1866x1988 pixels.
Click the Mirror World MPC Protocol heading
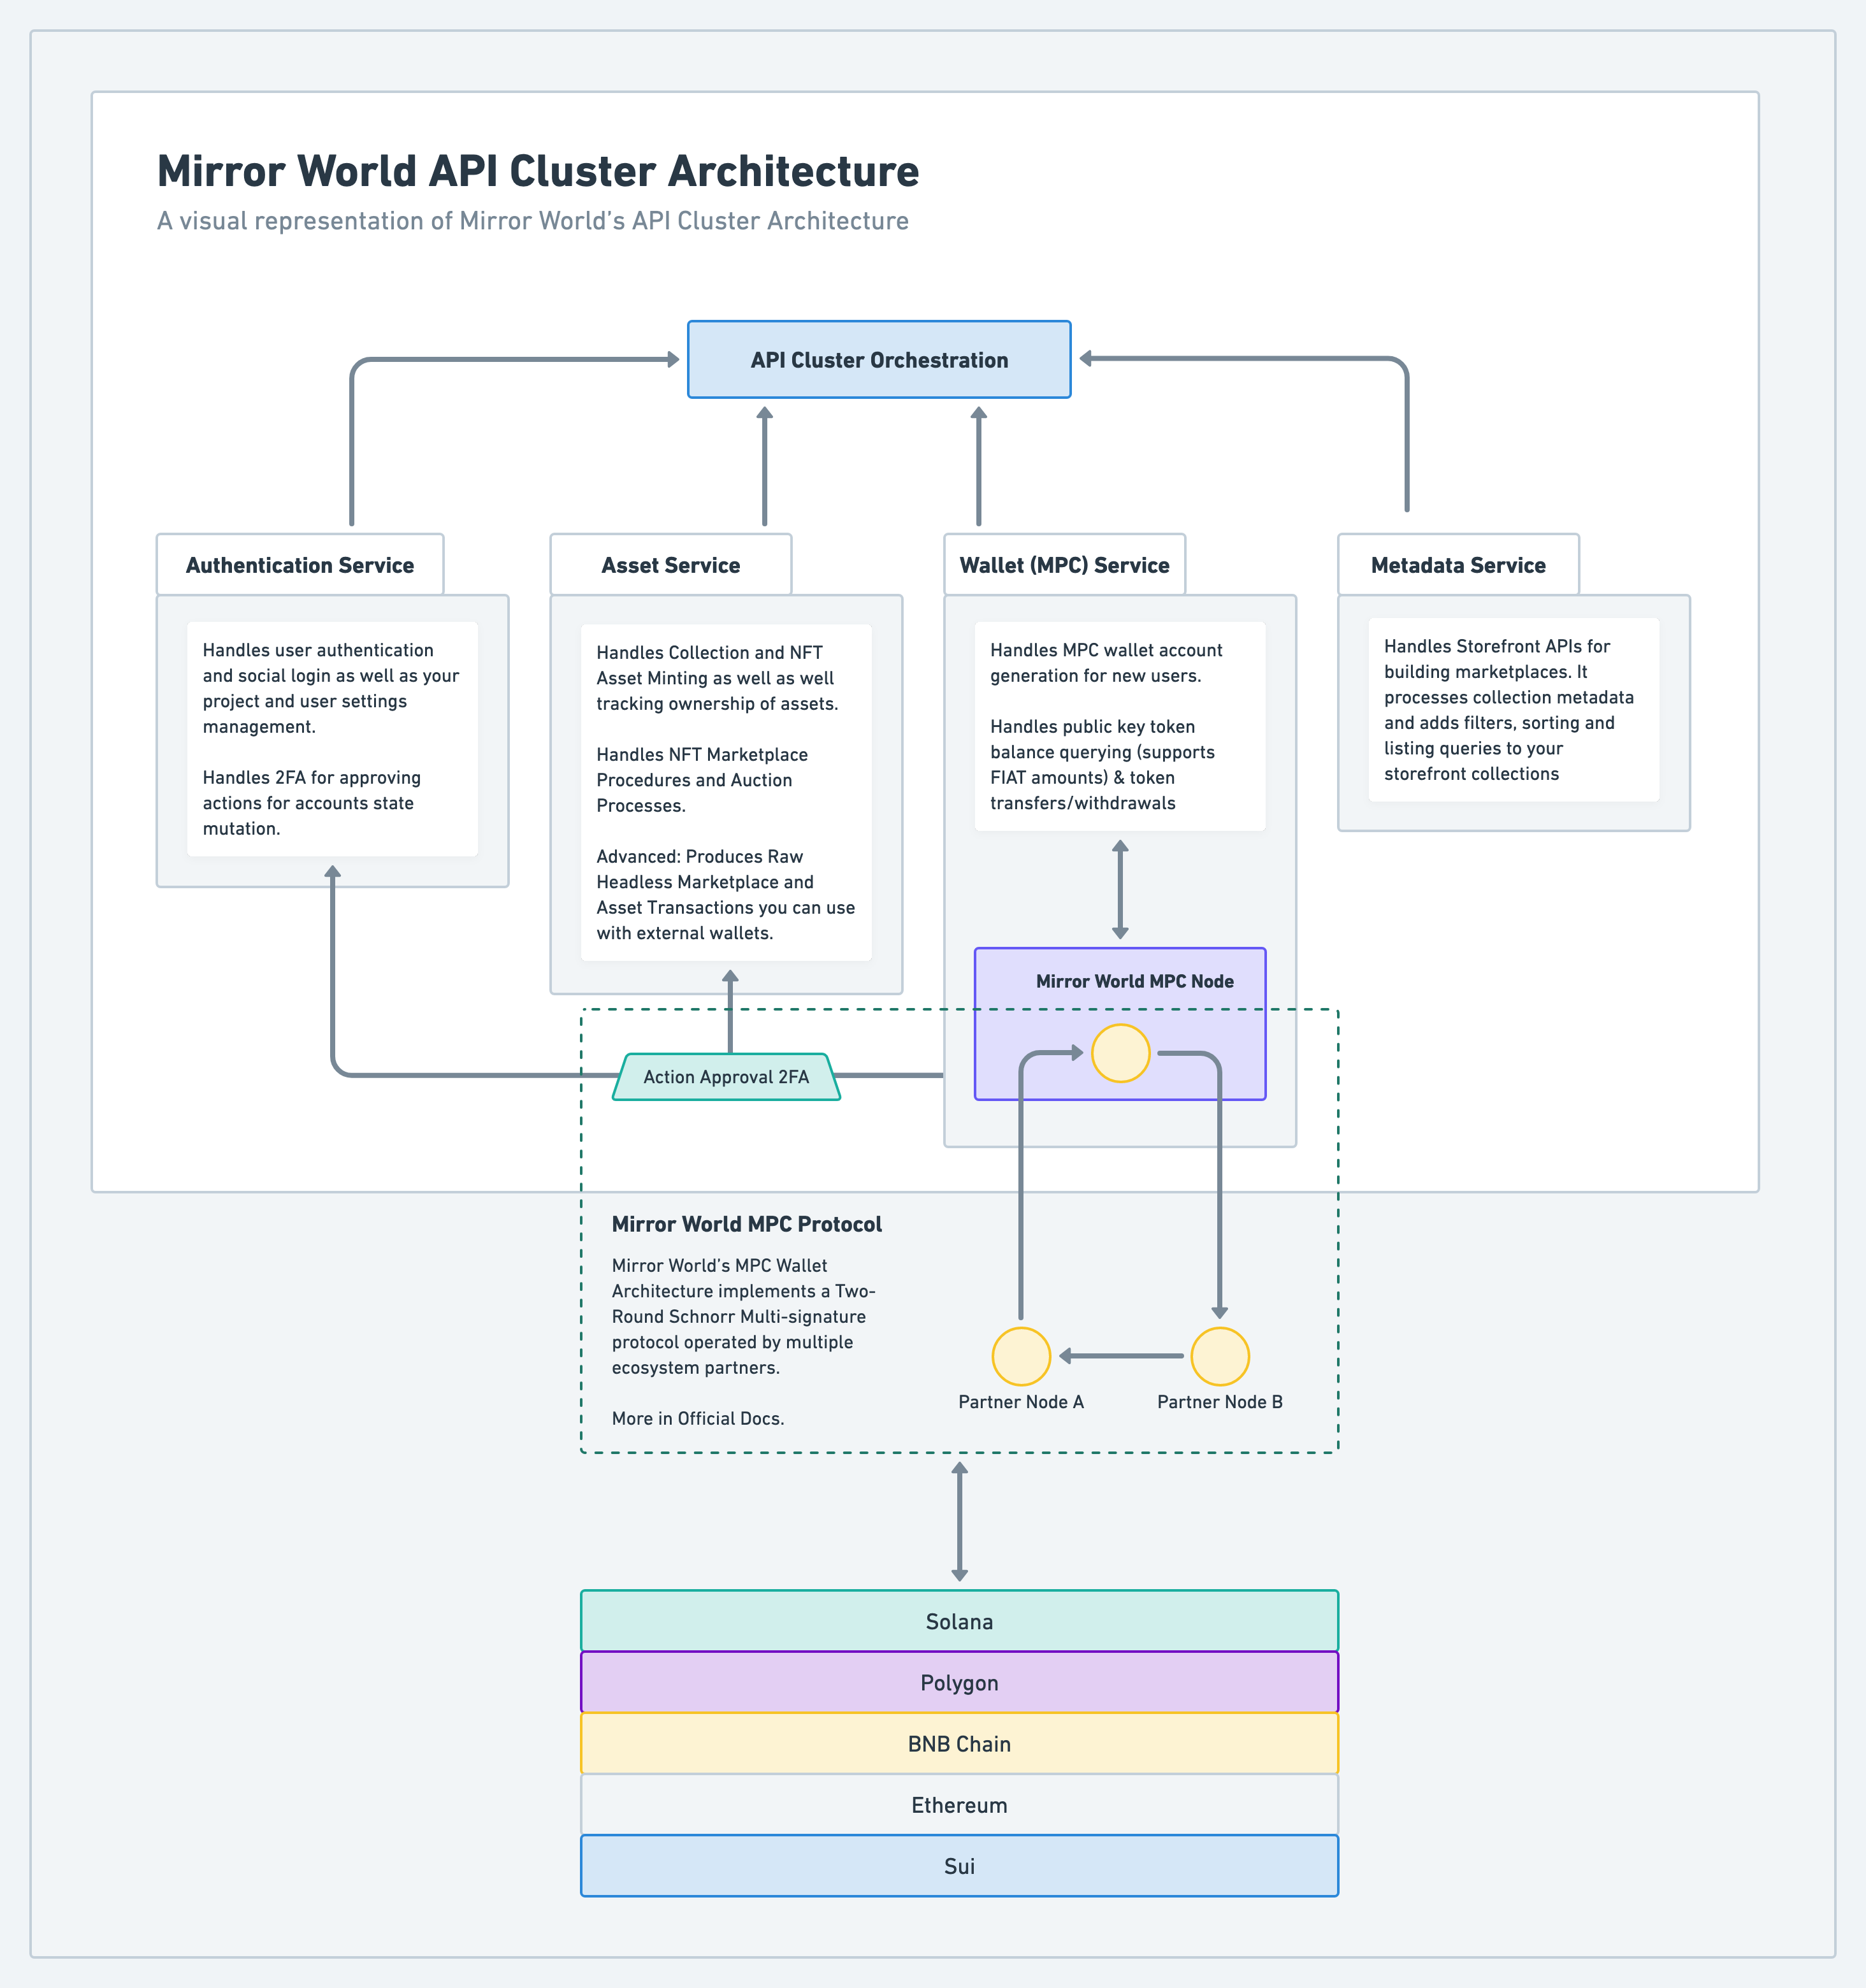[x=747, y=1224]
